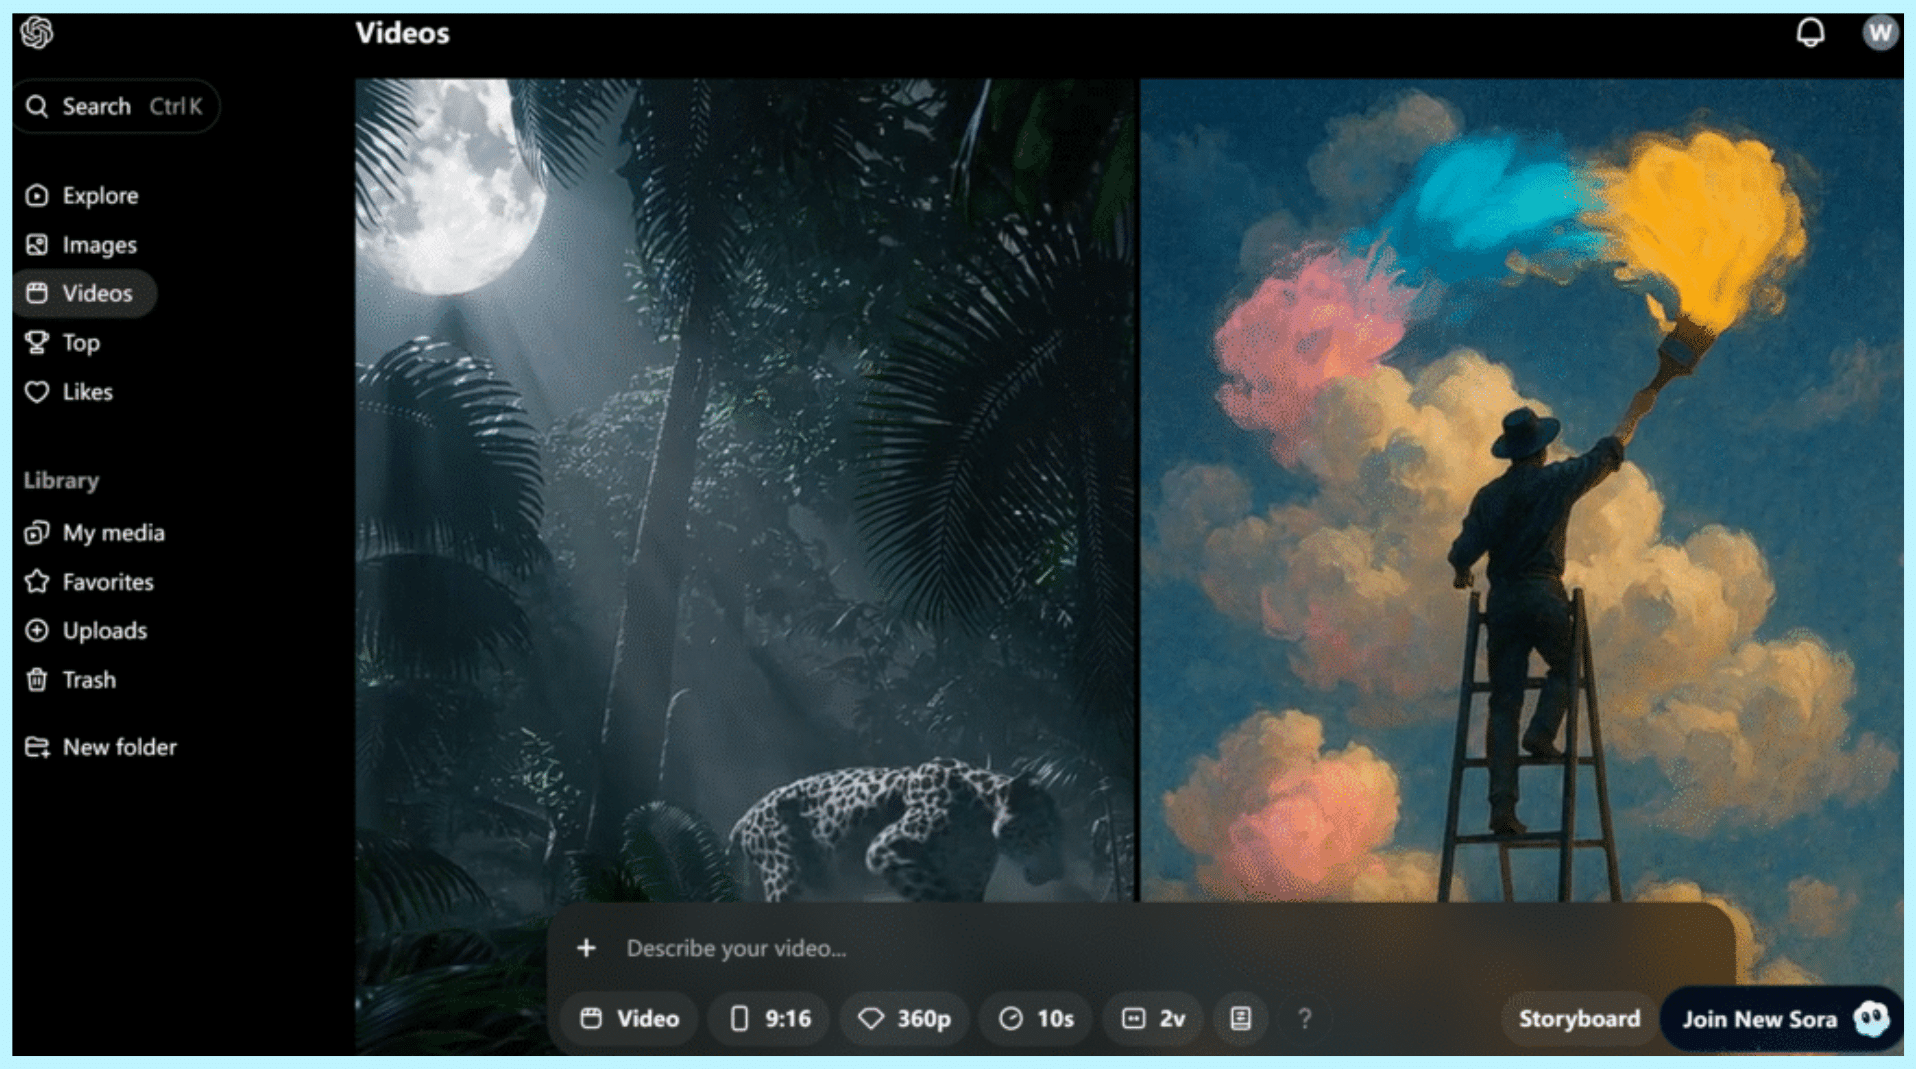1916x1069 pixels.
Task: Open the Likes section
Action: (87, 392)
